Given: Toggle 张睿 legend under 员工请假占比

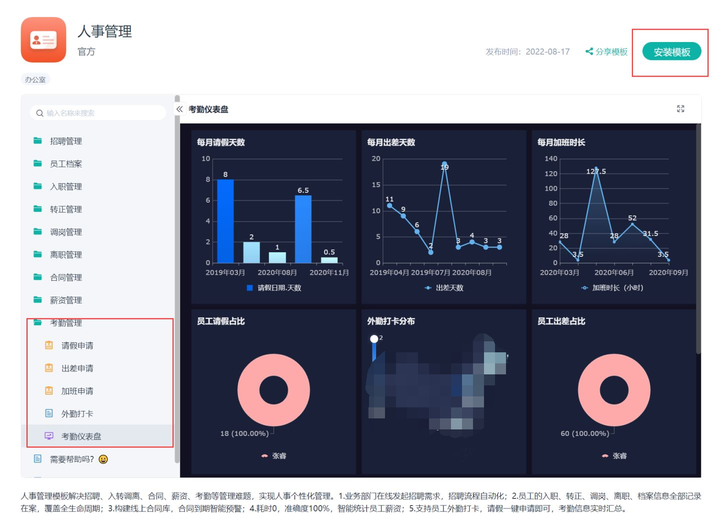Looking at the screenshot, I should (x=274, y=456).
